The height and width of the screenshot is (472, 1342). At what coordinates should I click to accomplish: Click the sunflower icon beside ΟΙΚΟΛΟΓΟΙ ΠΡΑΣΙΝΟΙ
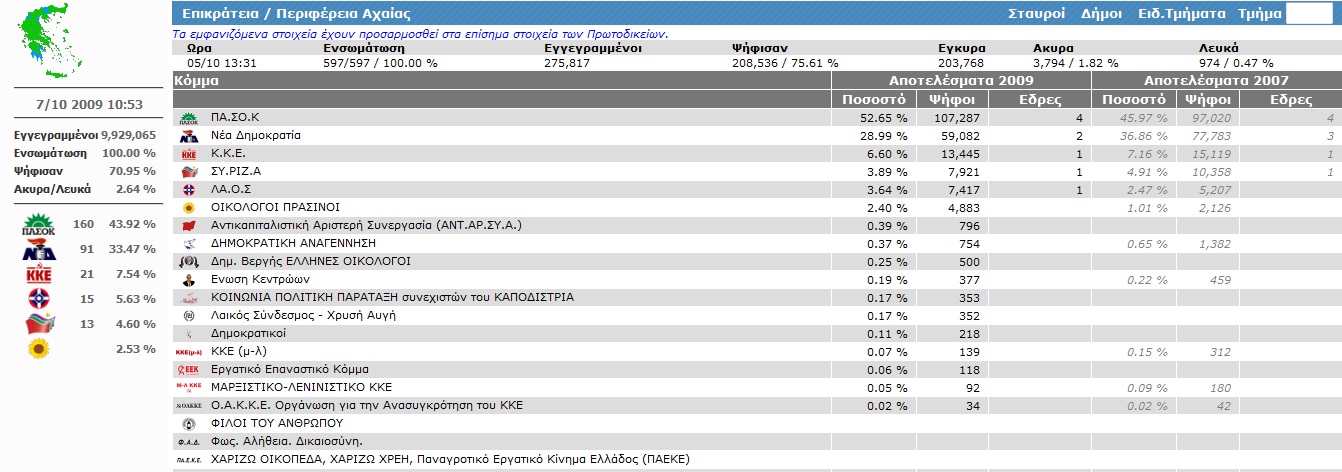[188, 208]
